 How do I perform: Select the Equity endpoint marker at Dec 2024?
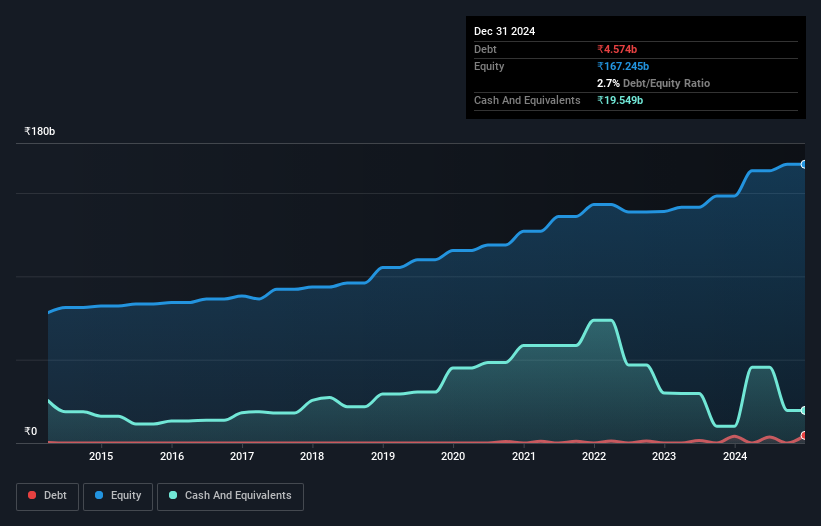point(804,164)
